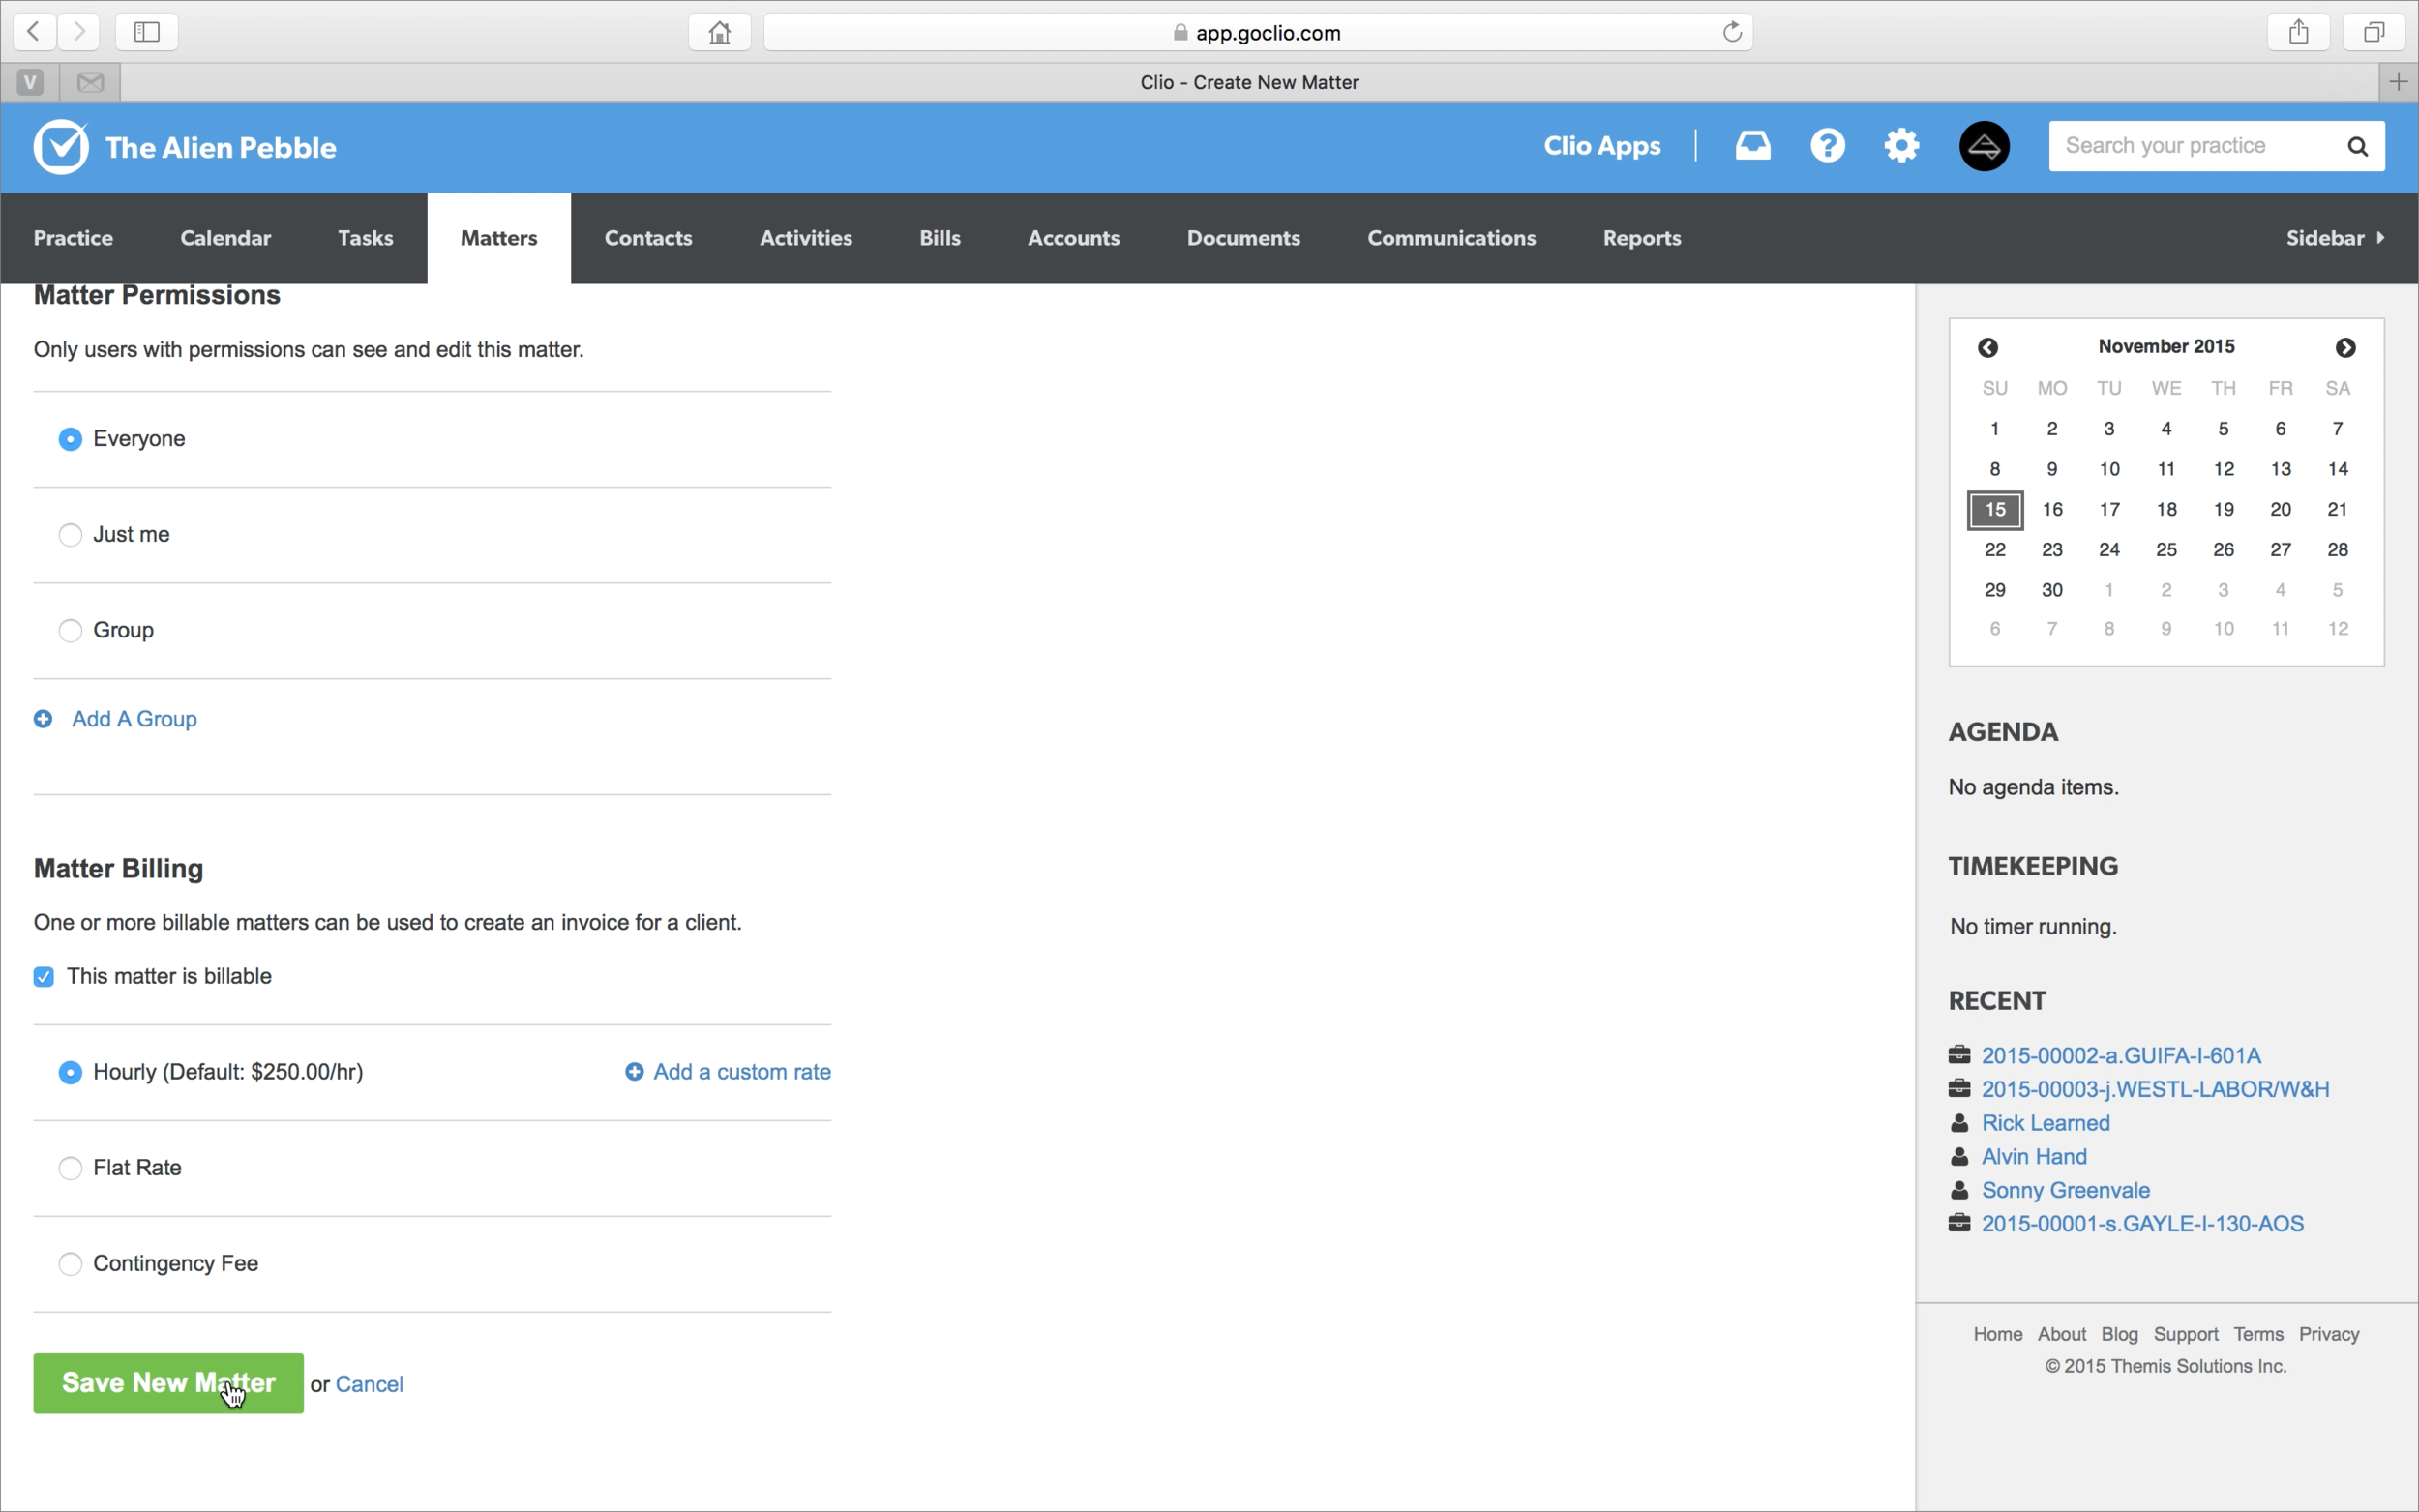Screen dimensions: 2419x1512
Task: Click person icon next to Rick Learned
Action: coord(1959,1123)
